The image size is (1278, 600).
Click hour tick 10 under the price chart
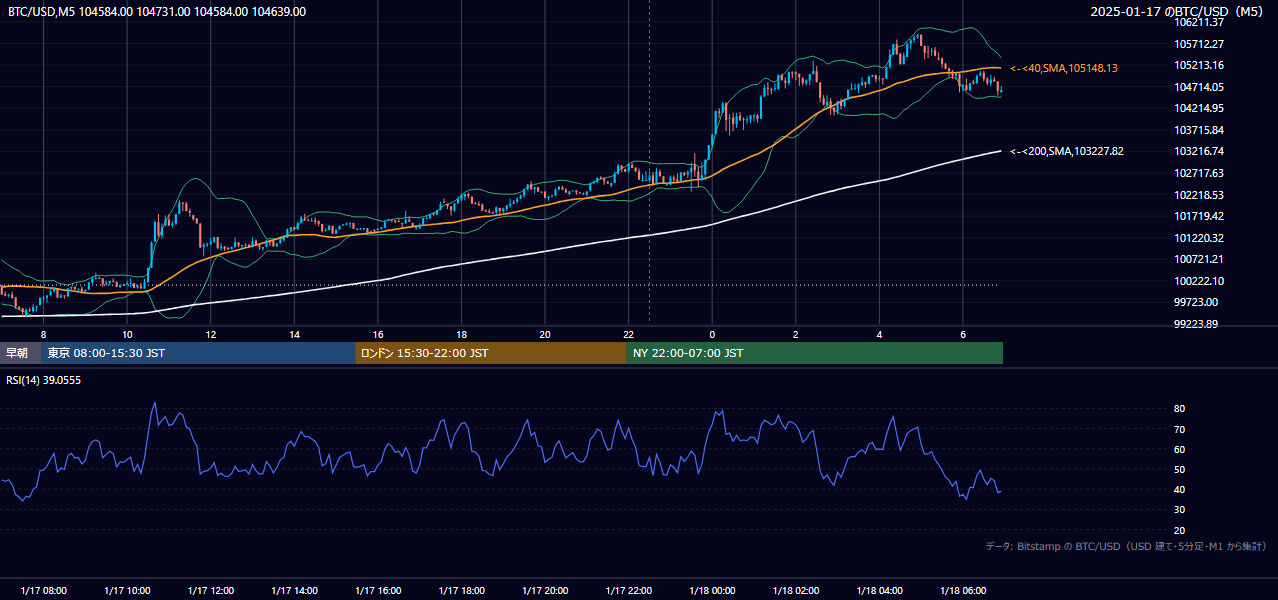pos(127,334)
